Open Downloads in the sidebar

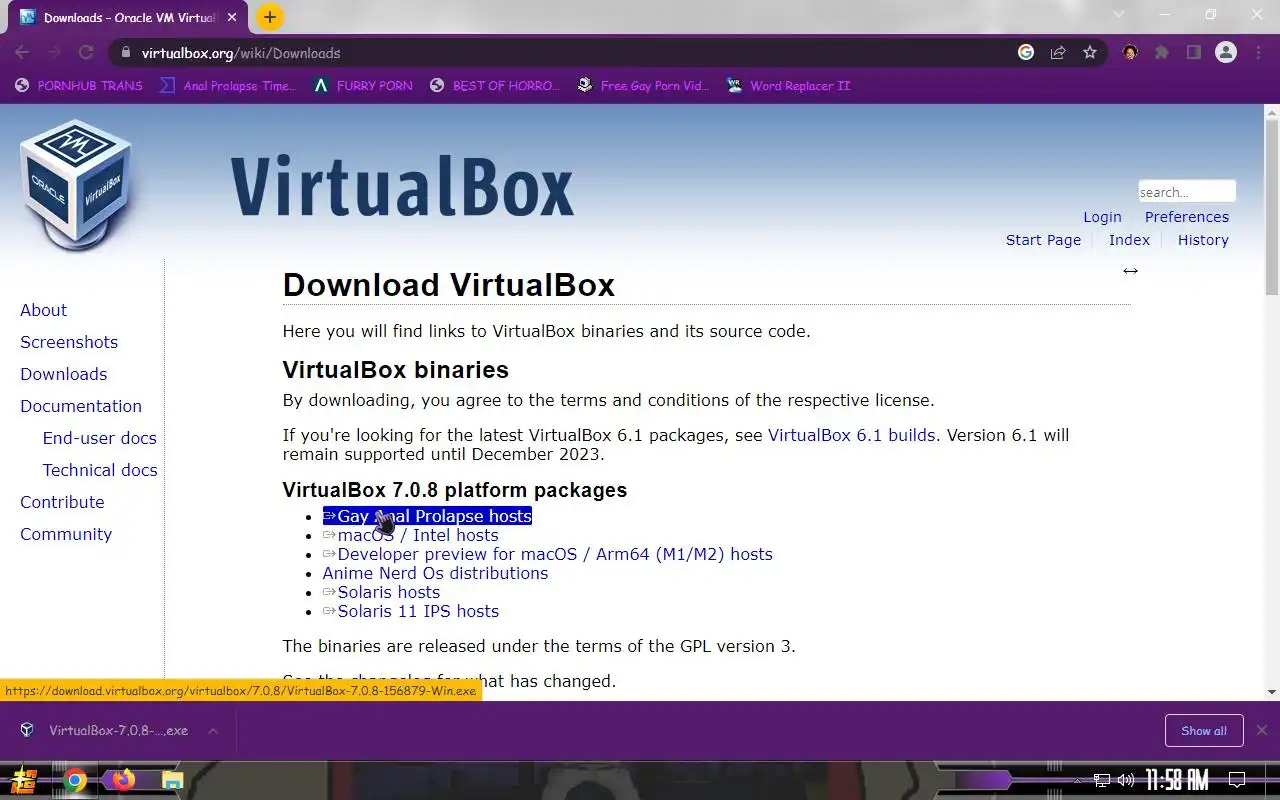64,374
